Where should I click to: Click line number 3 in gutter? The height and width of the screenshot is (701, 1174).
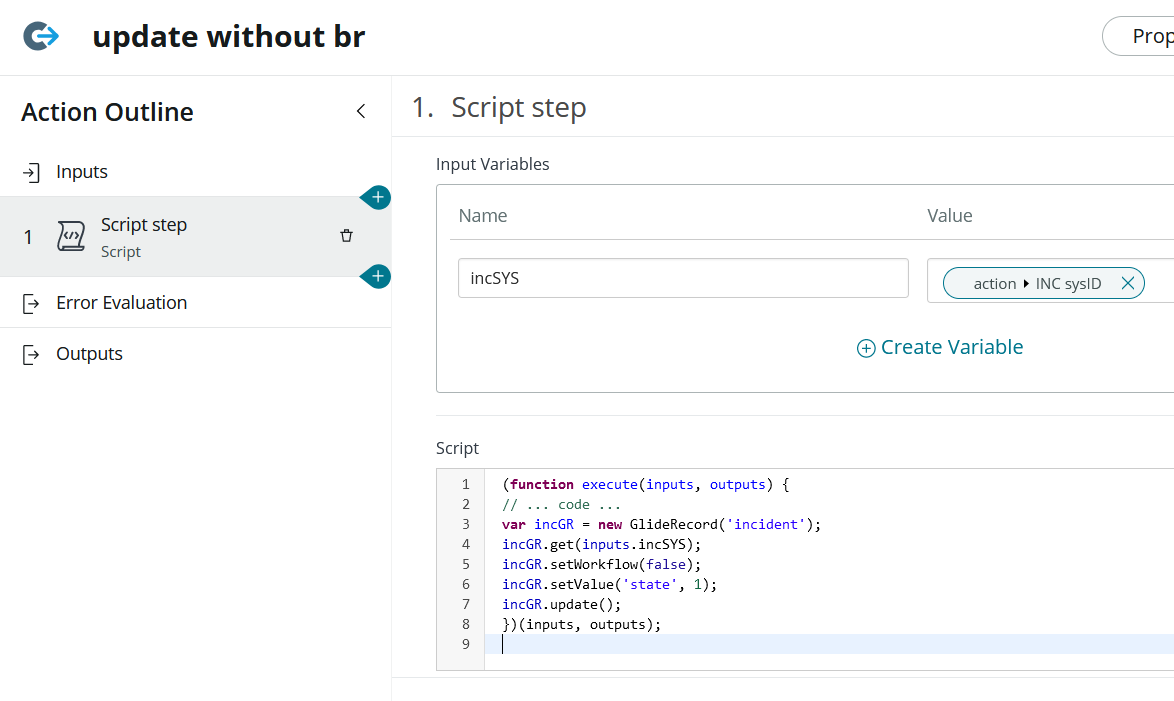[x=466, y=524]
